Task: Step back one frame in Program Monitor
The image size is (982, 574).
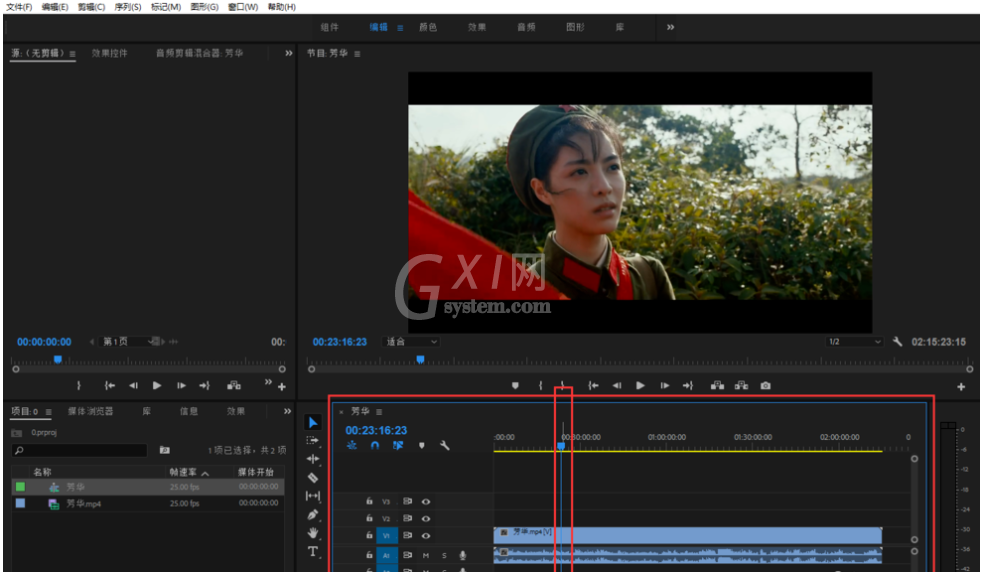Action: (617, 386)
